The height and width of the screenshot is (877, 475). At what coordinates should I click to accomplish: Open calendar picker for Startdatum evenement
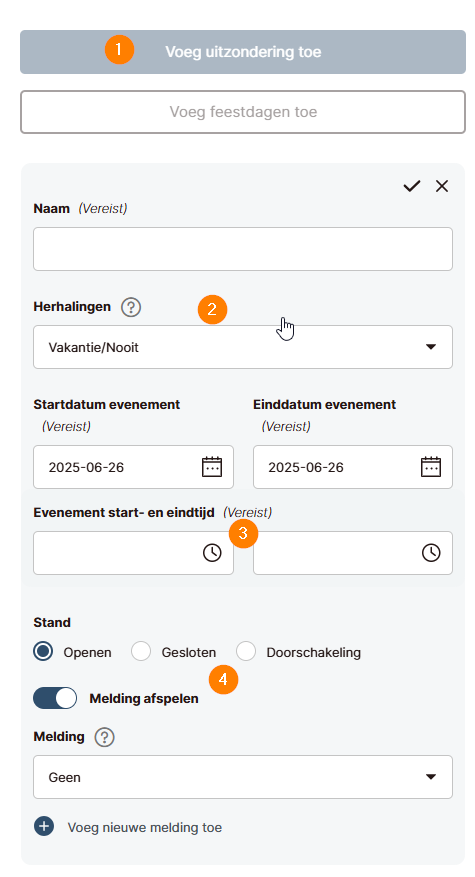click(x=212, y=467)
